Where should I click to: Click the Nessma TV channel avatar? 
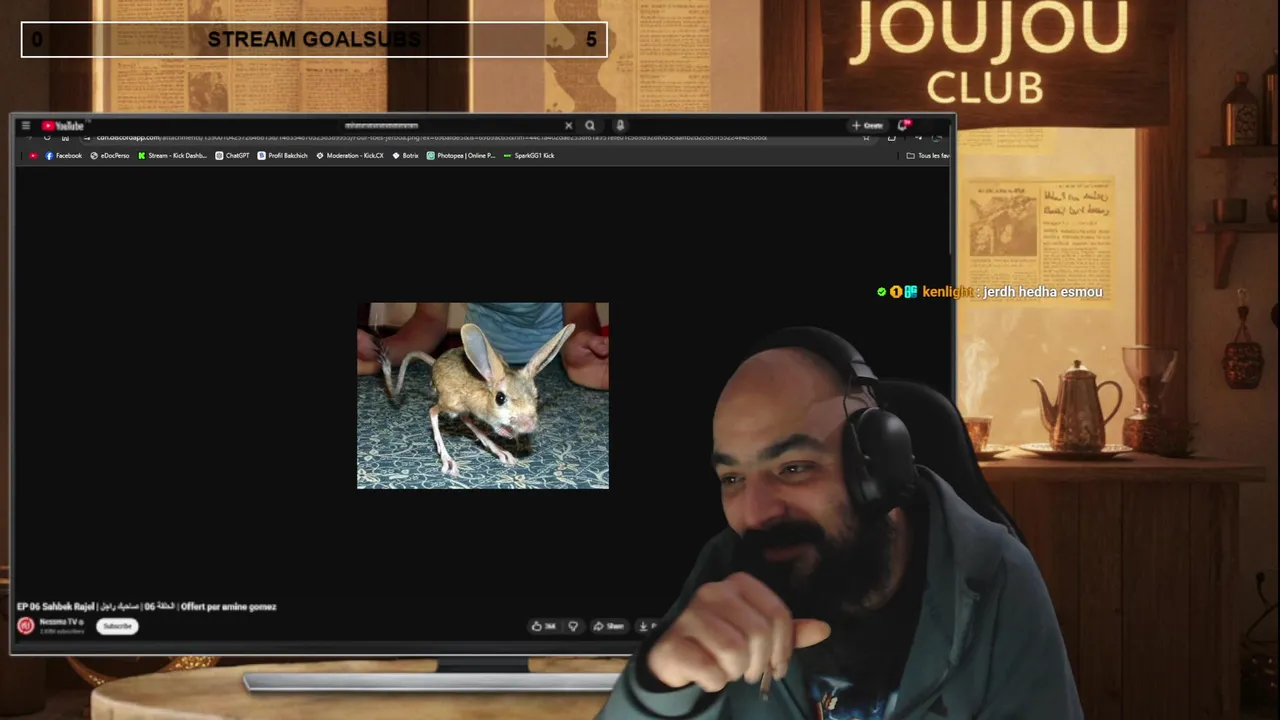click(26, 626)
